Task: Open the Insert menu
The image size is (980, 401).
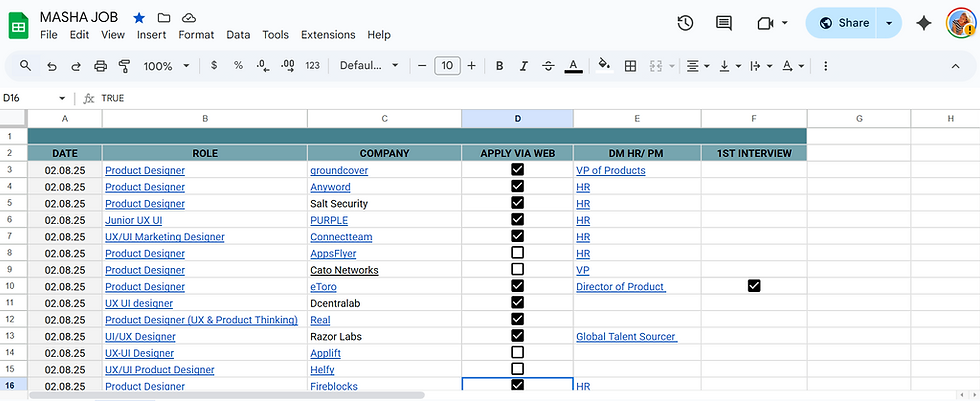Action: 151,35
